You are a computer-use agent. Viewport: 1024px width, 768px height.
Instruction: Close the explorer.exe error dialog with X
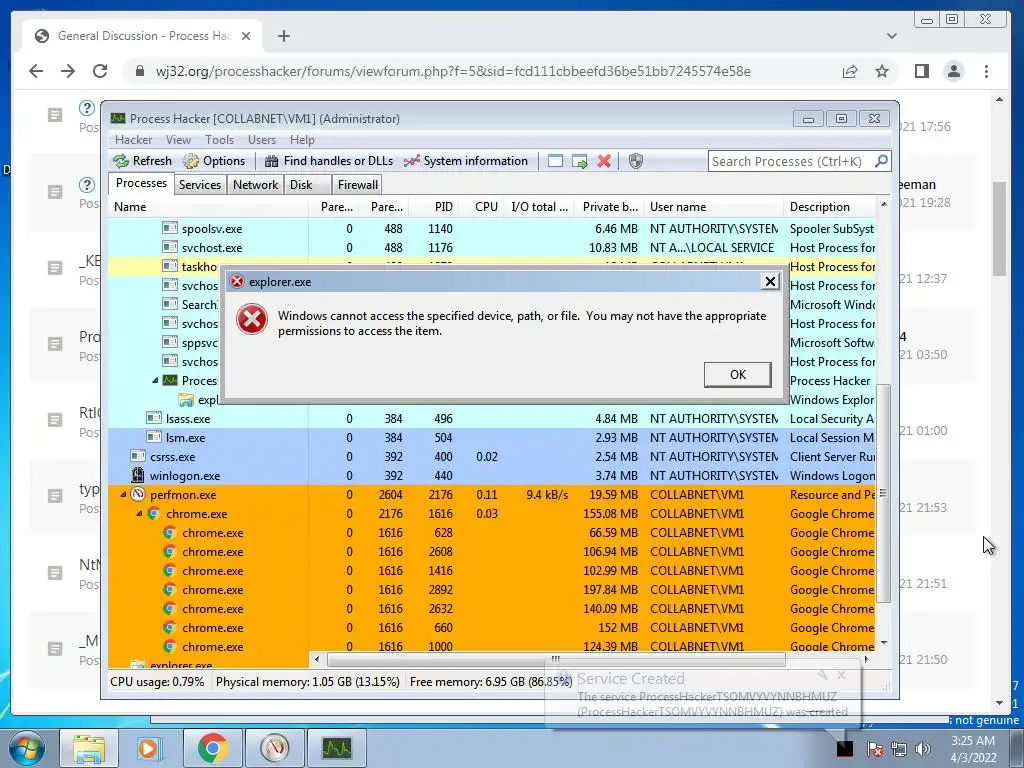click(x=770, y=281)
